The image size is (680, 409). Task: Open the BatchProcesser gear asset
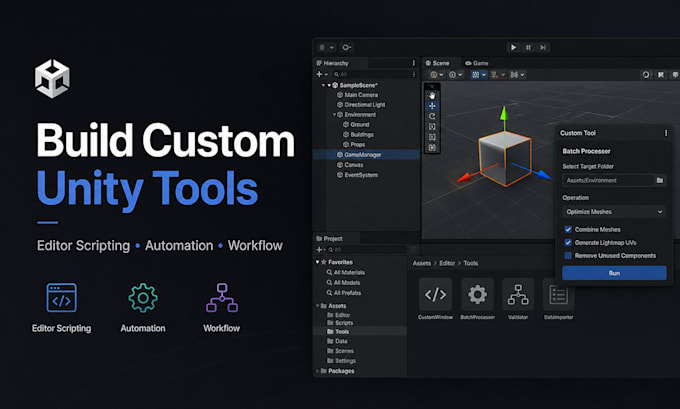(x=477, y=294)
